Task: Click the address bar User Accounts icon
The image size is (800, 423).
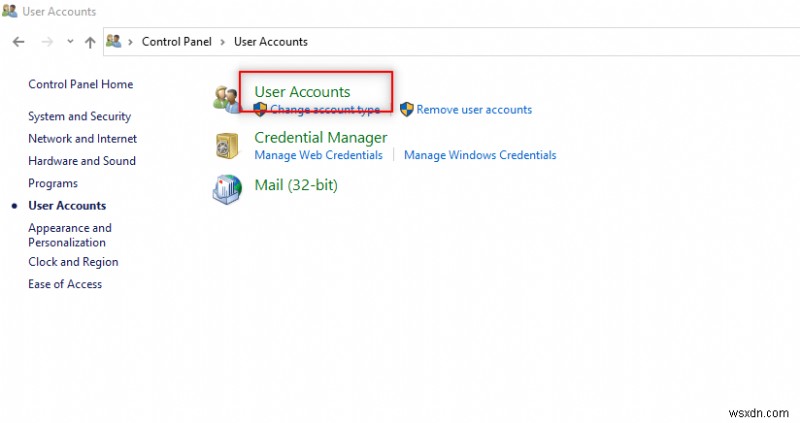Action: (113, 42)
